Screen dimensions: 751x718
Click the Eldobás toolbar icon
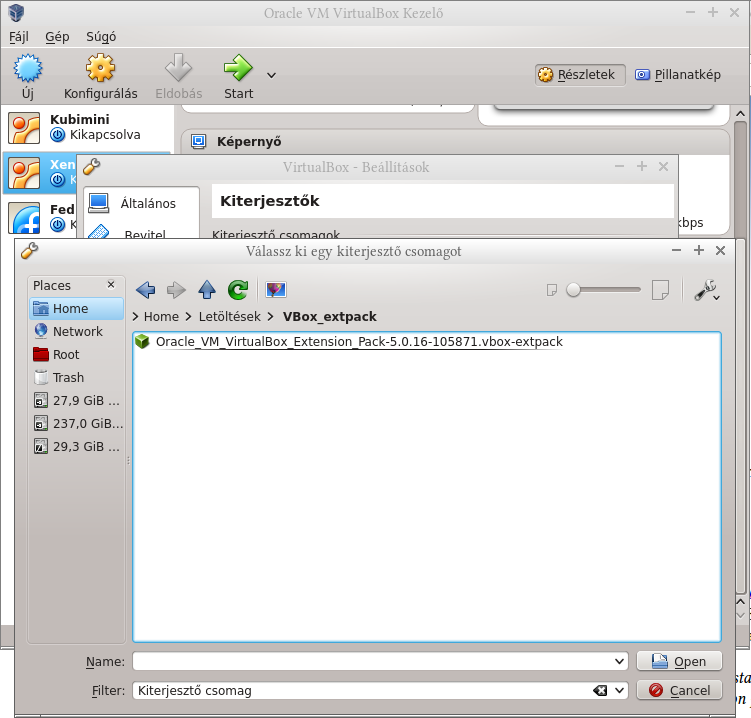(178, 68)
